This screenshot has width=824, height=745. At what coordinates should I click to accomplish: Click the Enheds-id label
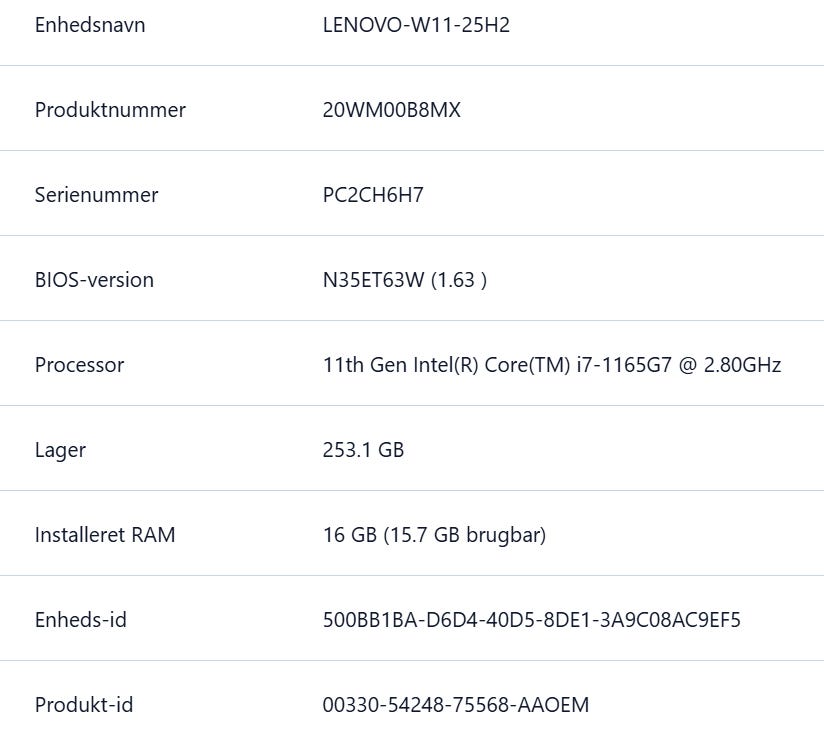click(80, 620)
